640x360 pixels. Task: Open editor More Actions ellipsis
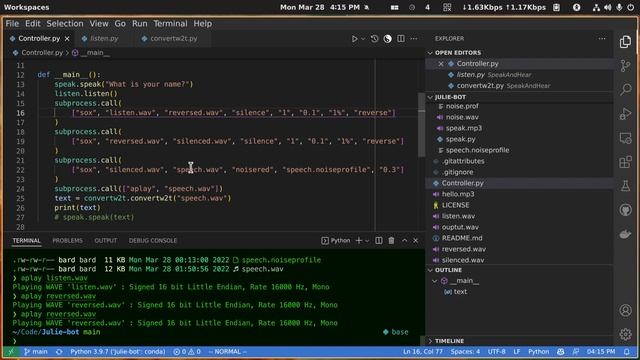[414, 39]
